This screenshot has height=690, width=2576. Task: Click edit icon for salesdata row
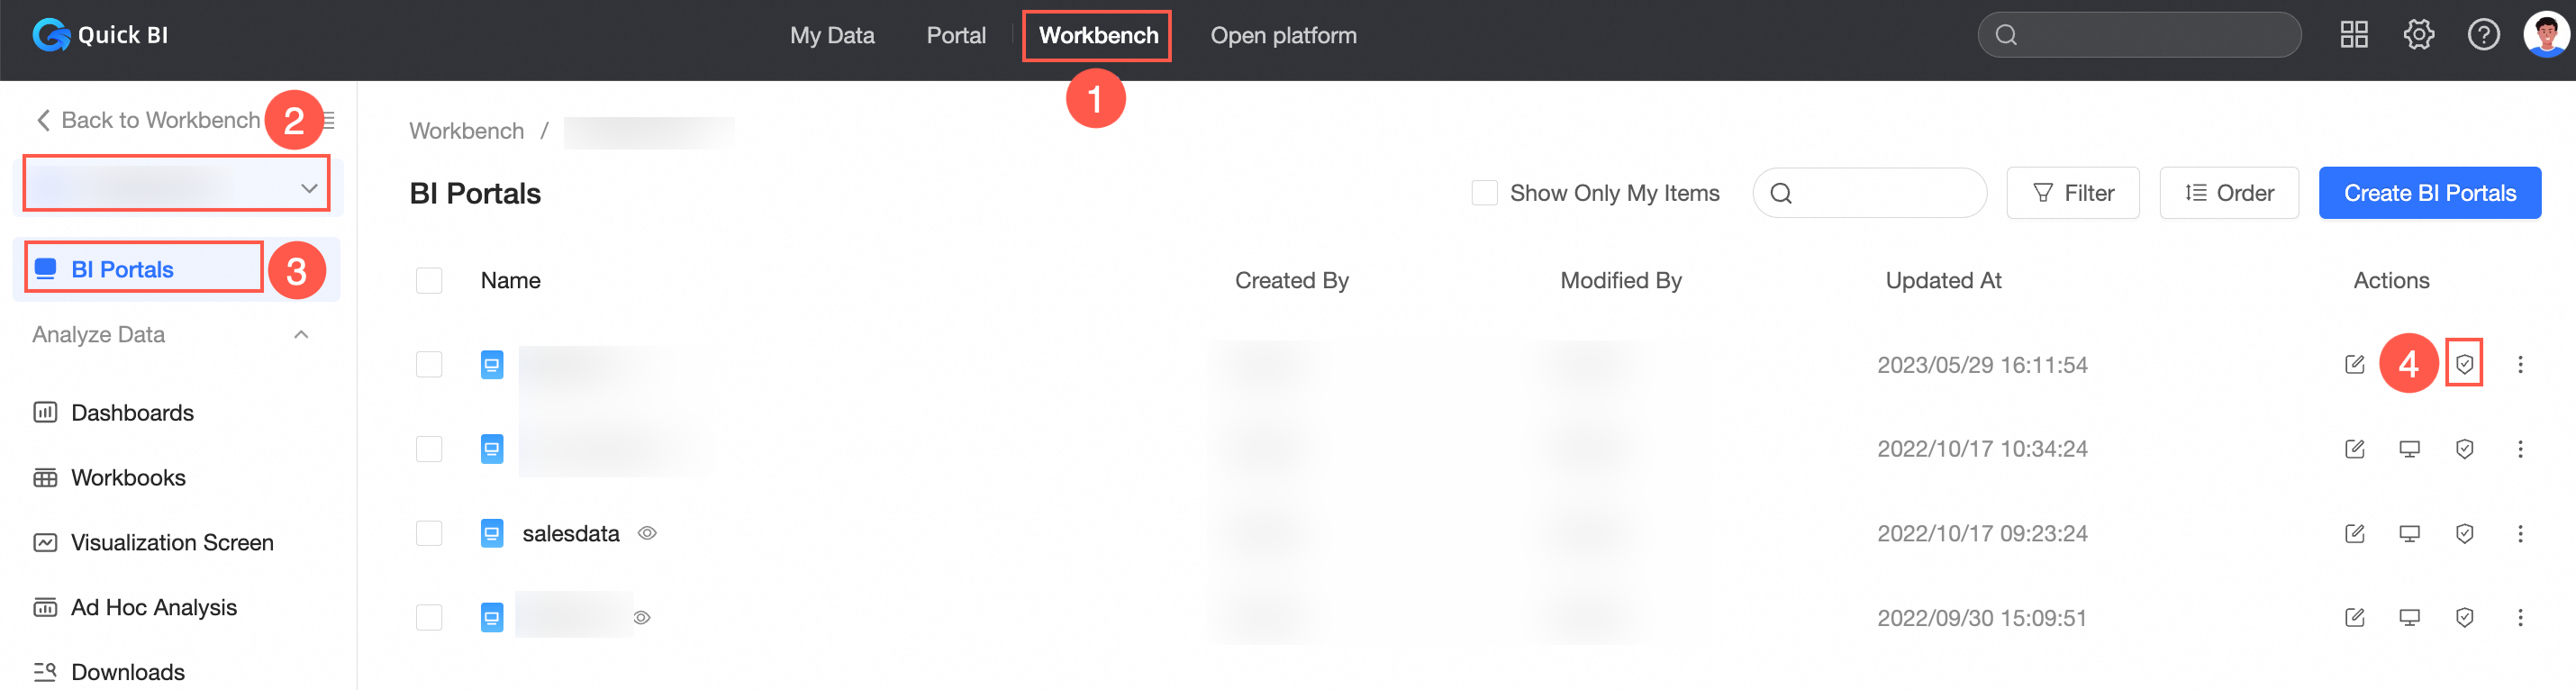coord(2354,533)
